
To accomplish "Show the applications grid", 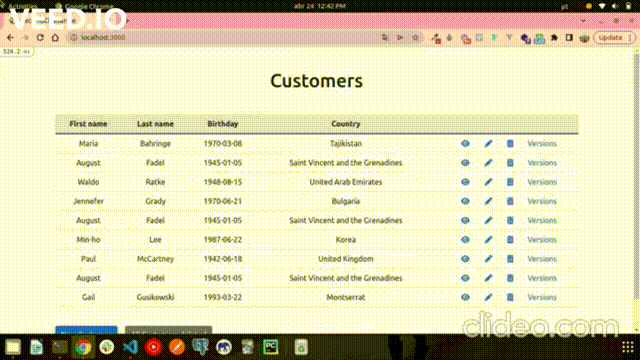I will [627, 347].
